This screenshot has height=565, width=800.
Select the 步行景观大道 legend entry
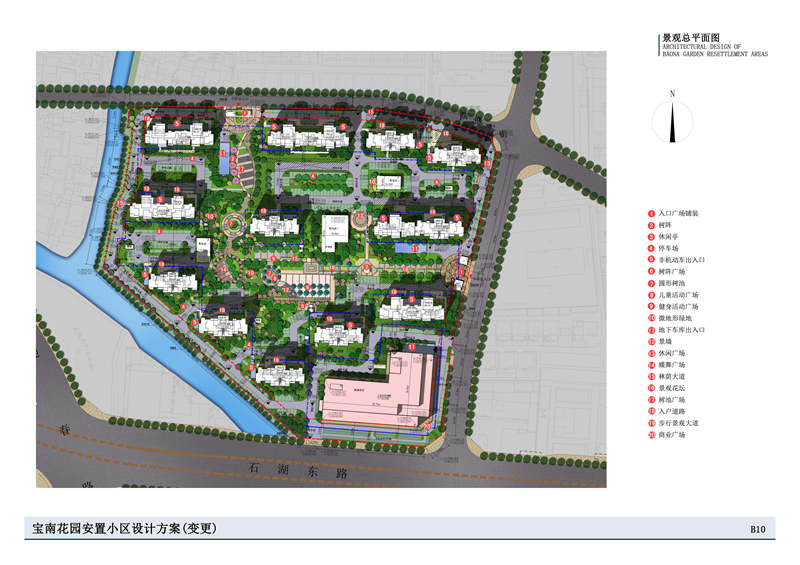pos(682,423)
